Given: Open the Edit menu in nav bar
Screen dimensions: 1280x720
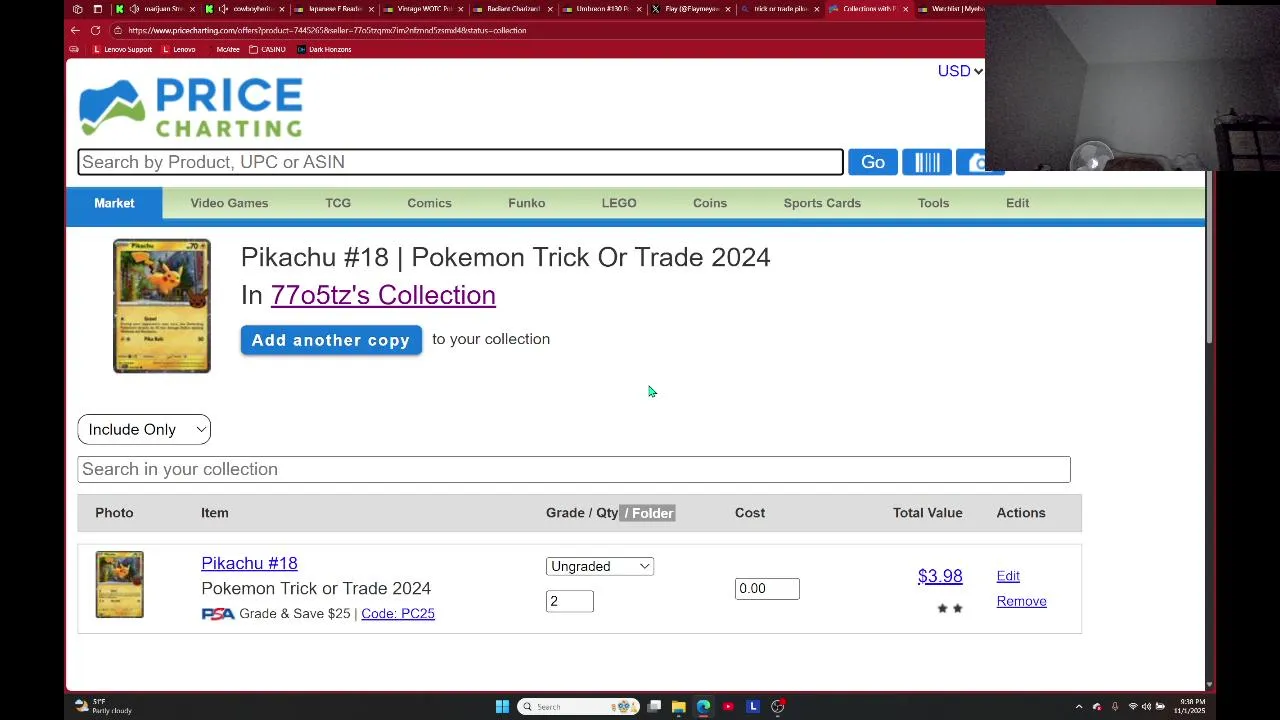Looking at the screenshot, I should [1017, 203].
